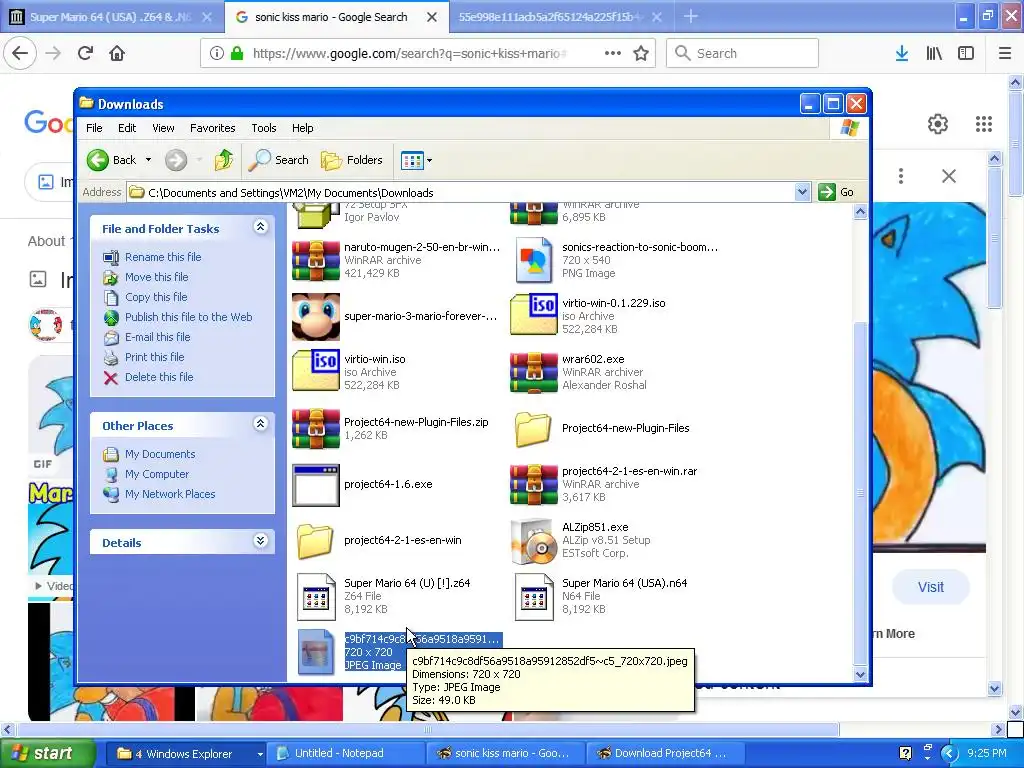Viewport: 1024px width, 768px height.
Task: Select the Project64-new-Plugin-Files.zip icon
Action: pos(315,428)
